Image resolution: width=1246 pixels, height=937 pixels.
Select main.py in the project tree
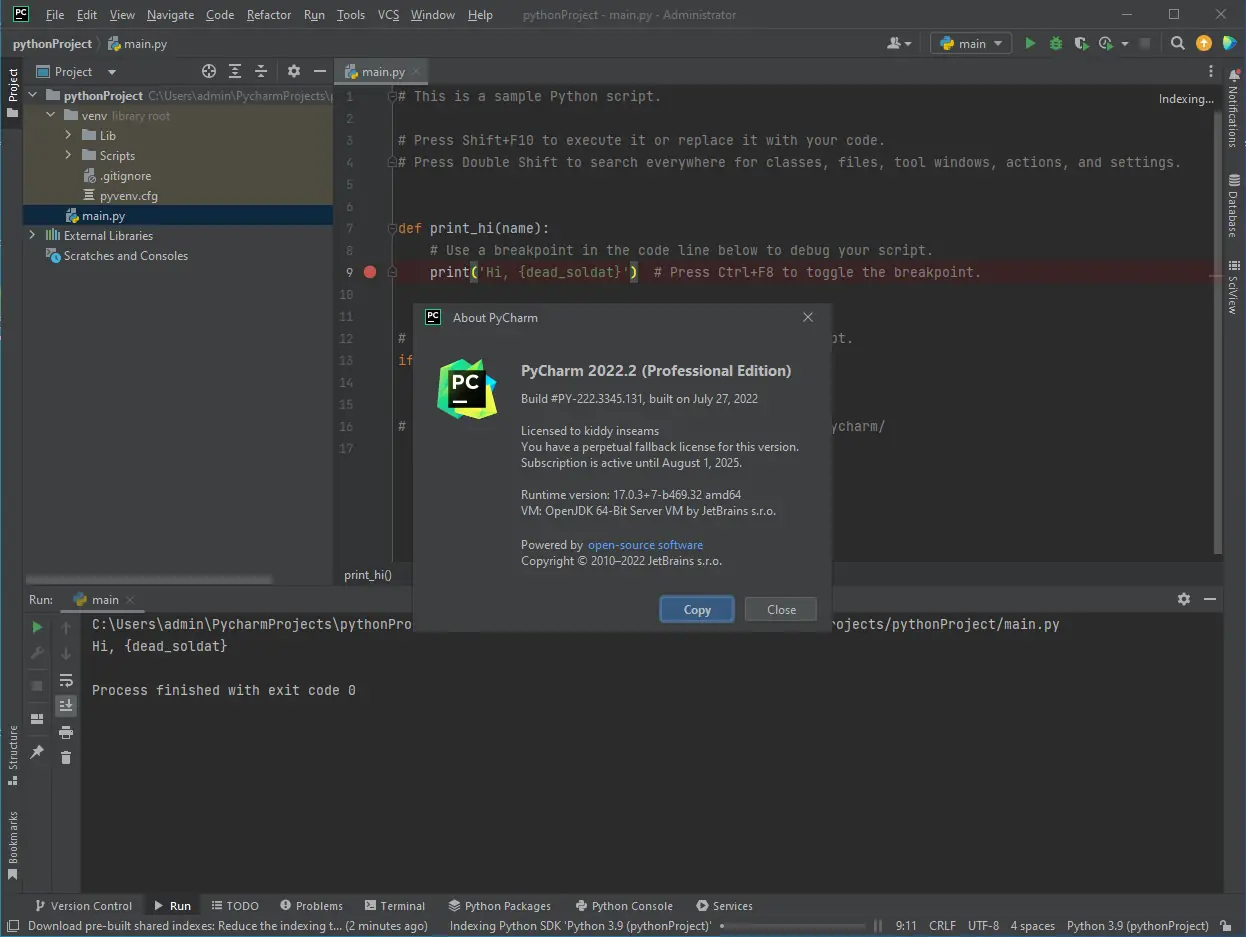(x=103, y=215)
